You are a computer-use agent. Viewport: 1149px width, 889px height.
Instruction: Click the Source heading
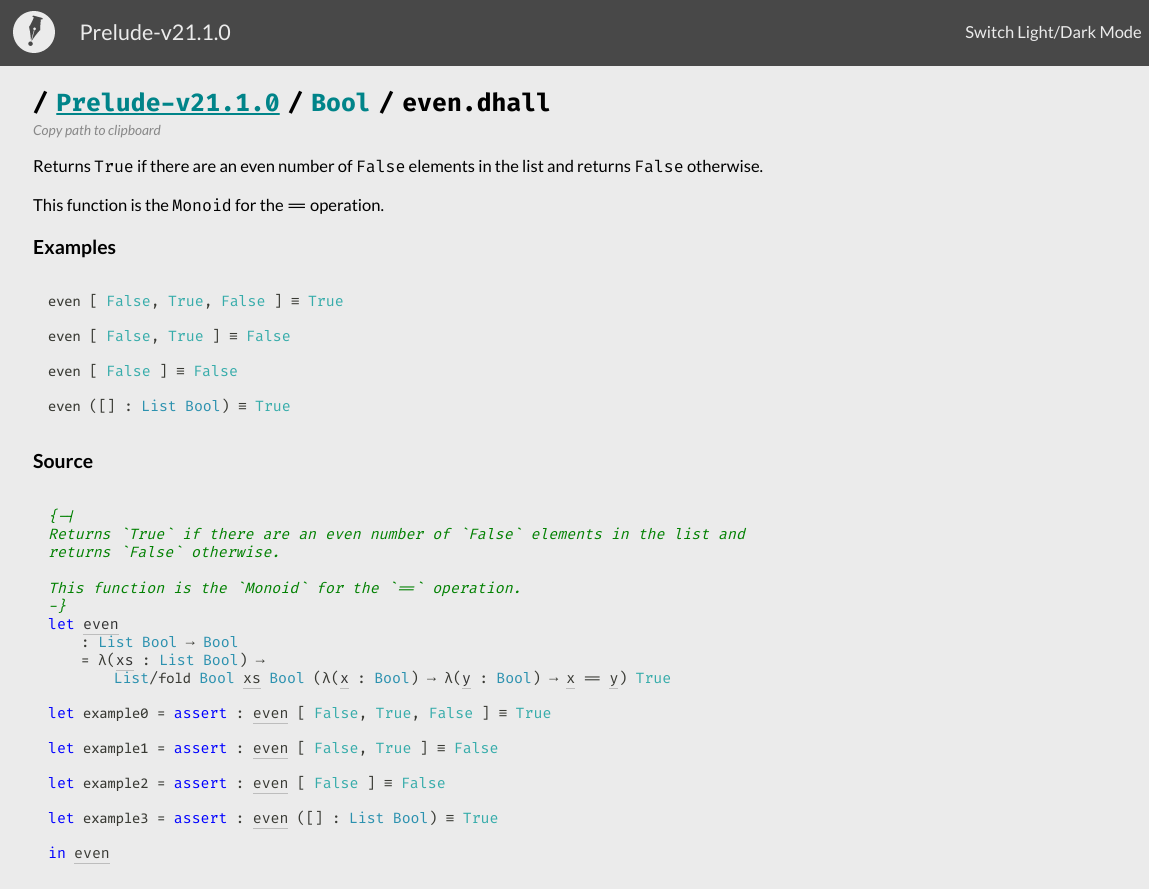point(63,462)
